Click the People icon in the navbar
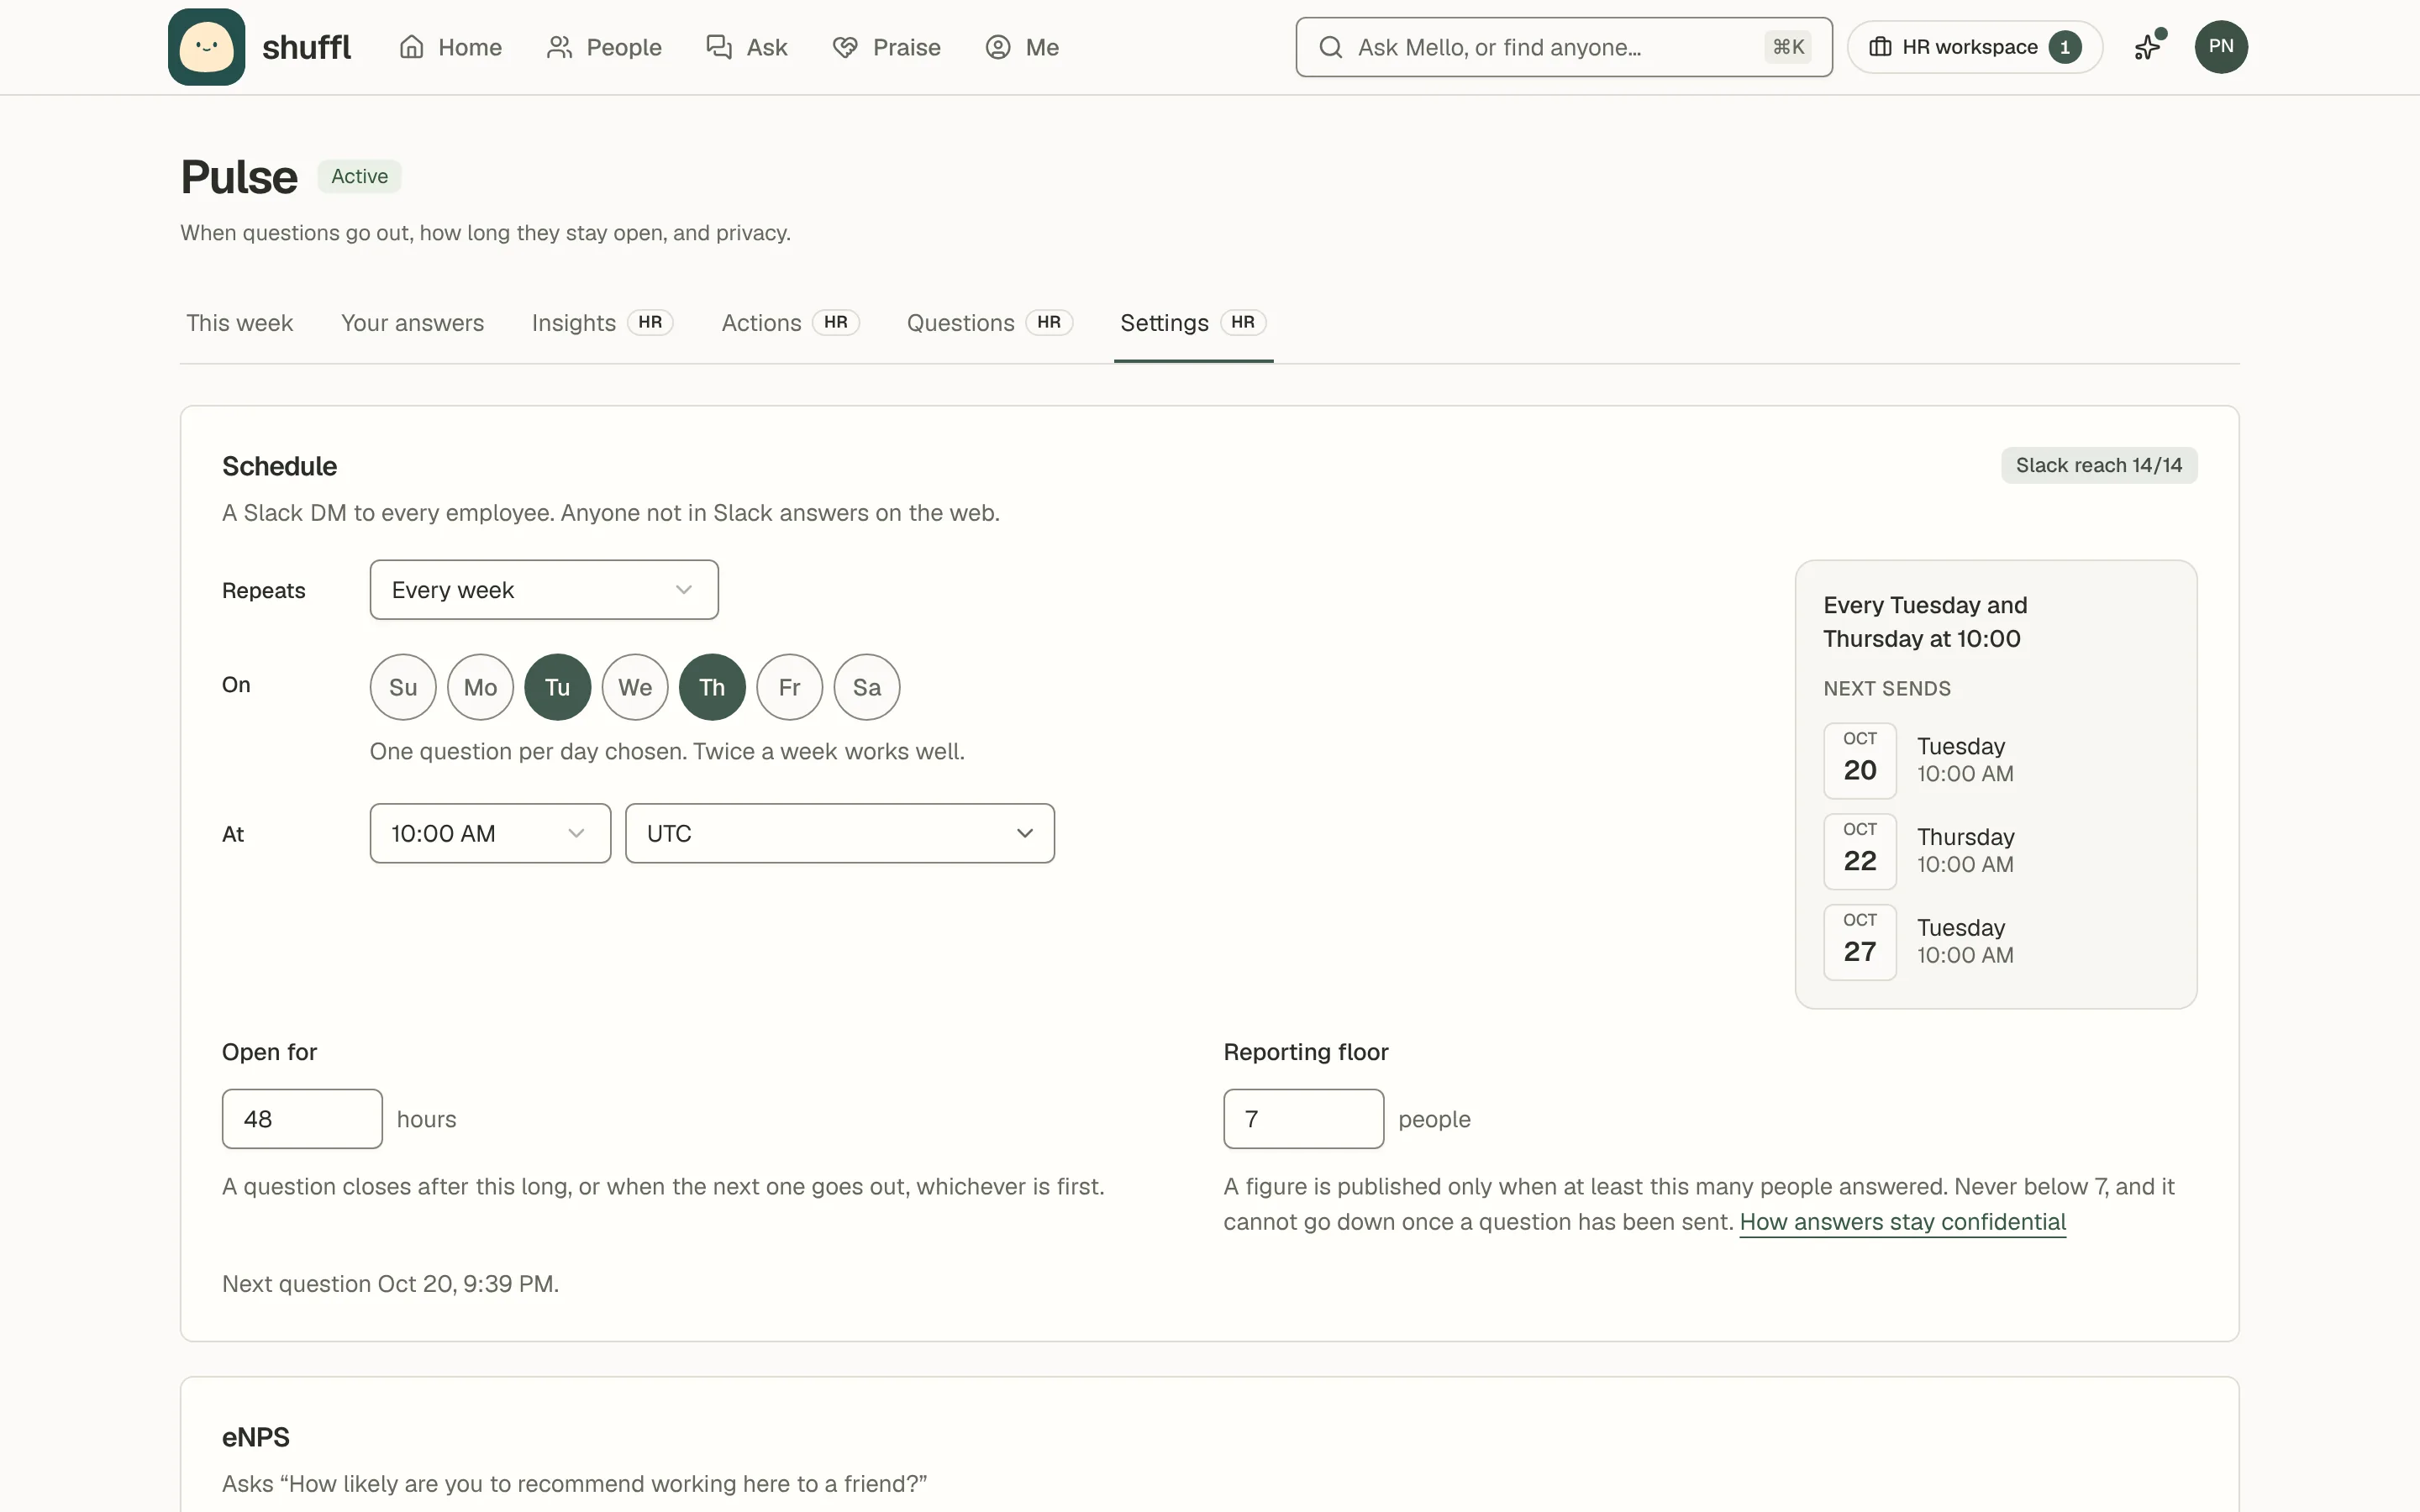 point(559,47)
